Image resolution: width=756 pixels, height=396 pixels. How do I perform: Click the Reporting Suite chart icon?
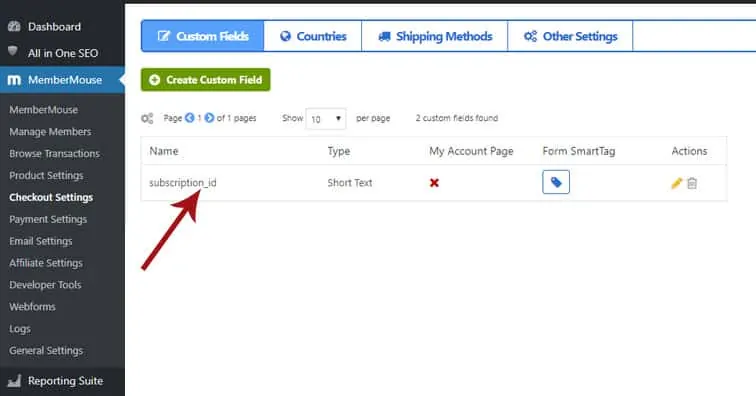coord(14,381)
